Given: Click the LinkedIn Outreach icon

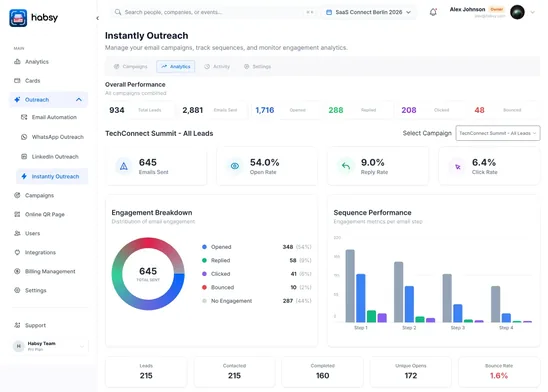Looking at the screenshot, I should pos(24,157).
